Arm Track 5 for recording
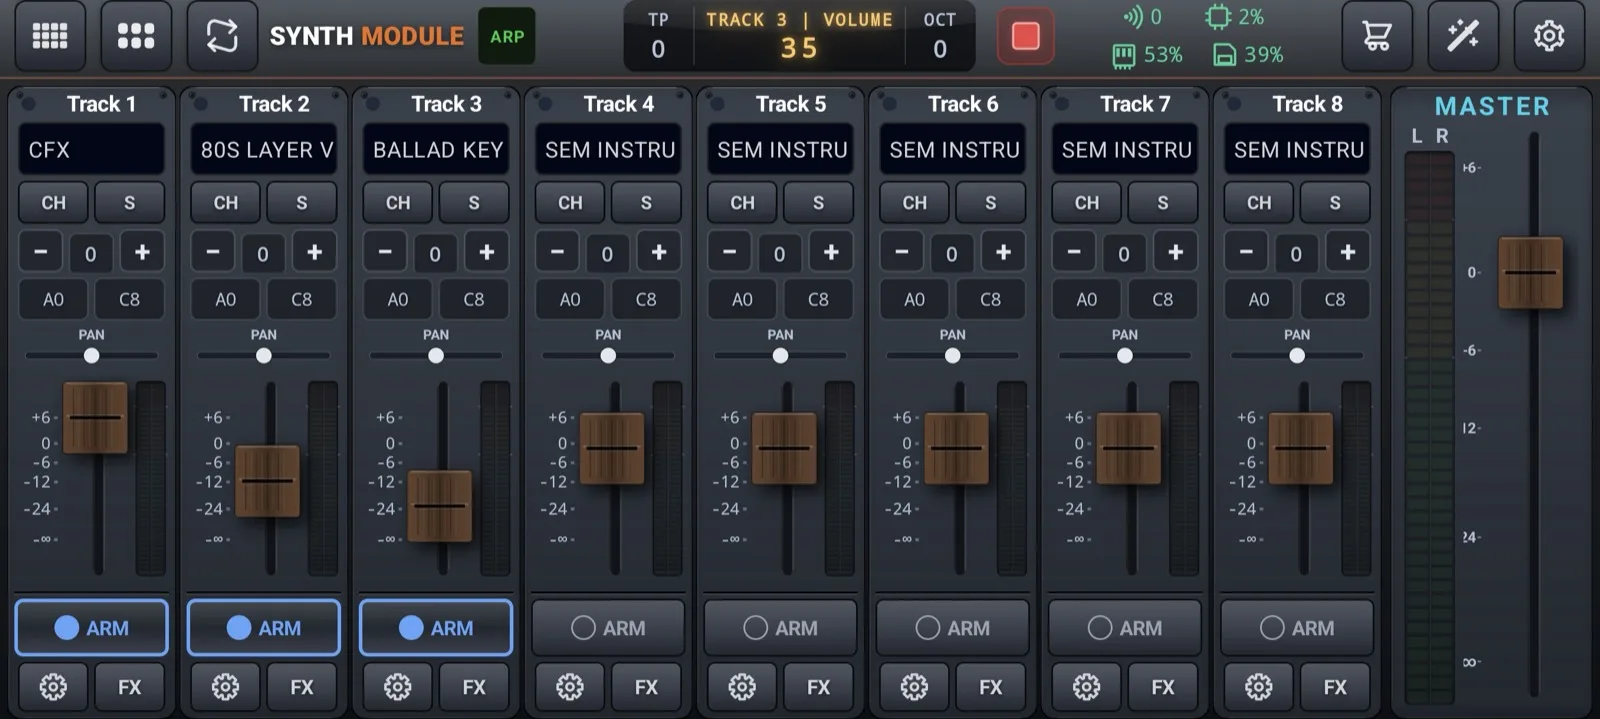This screenshot has height=719, width=1600. click(x=780, y=628)
